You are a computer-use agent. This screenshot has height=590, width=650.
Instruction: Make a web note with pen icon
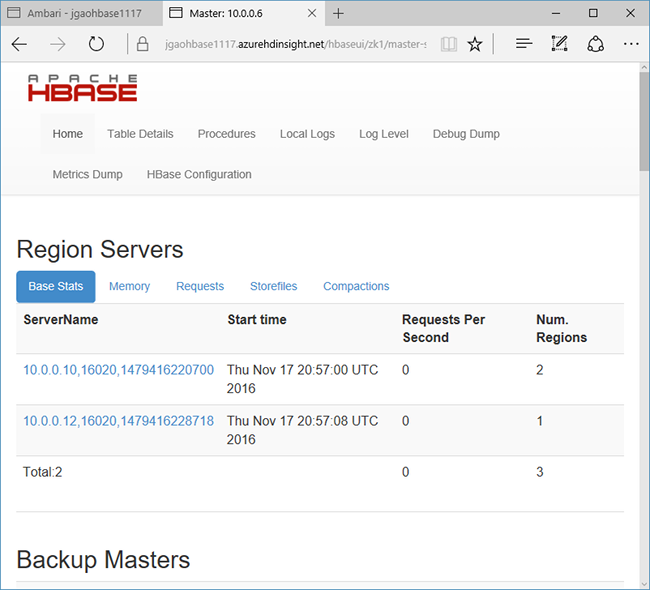coord(559,43)
